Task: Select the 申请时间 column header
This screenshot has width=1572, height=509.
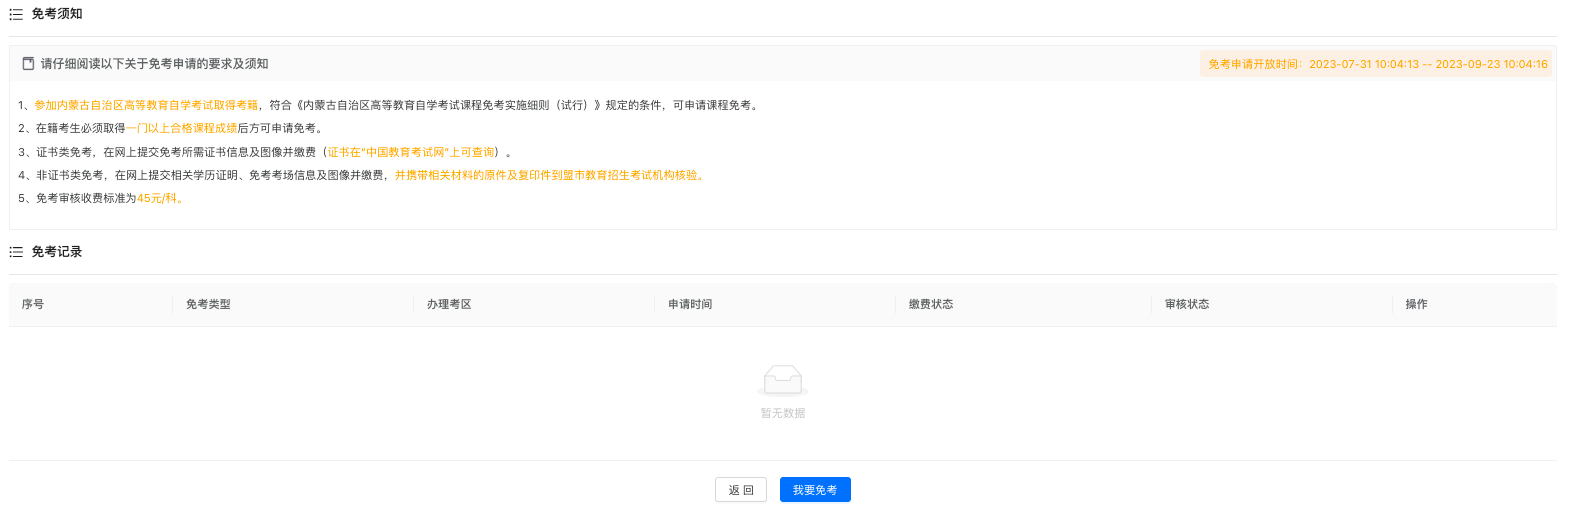Action: click(x=690, y=304)
